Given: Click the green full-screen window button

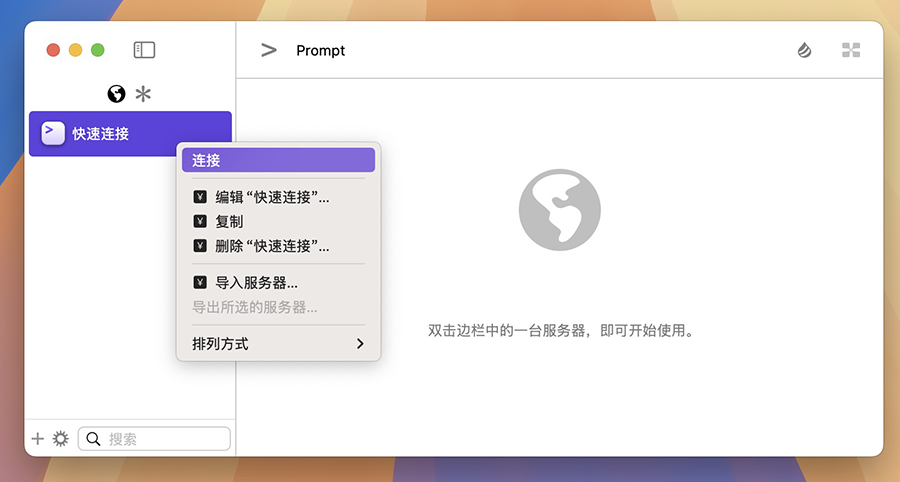Looking at the screenshot, I should 97,50.
